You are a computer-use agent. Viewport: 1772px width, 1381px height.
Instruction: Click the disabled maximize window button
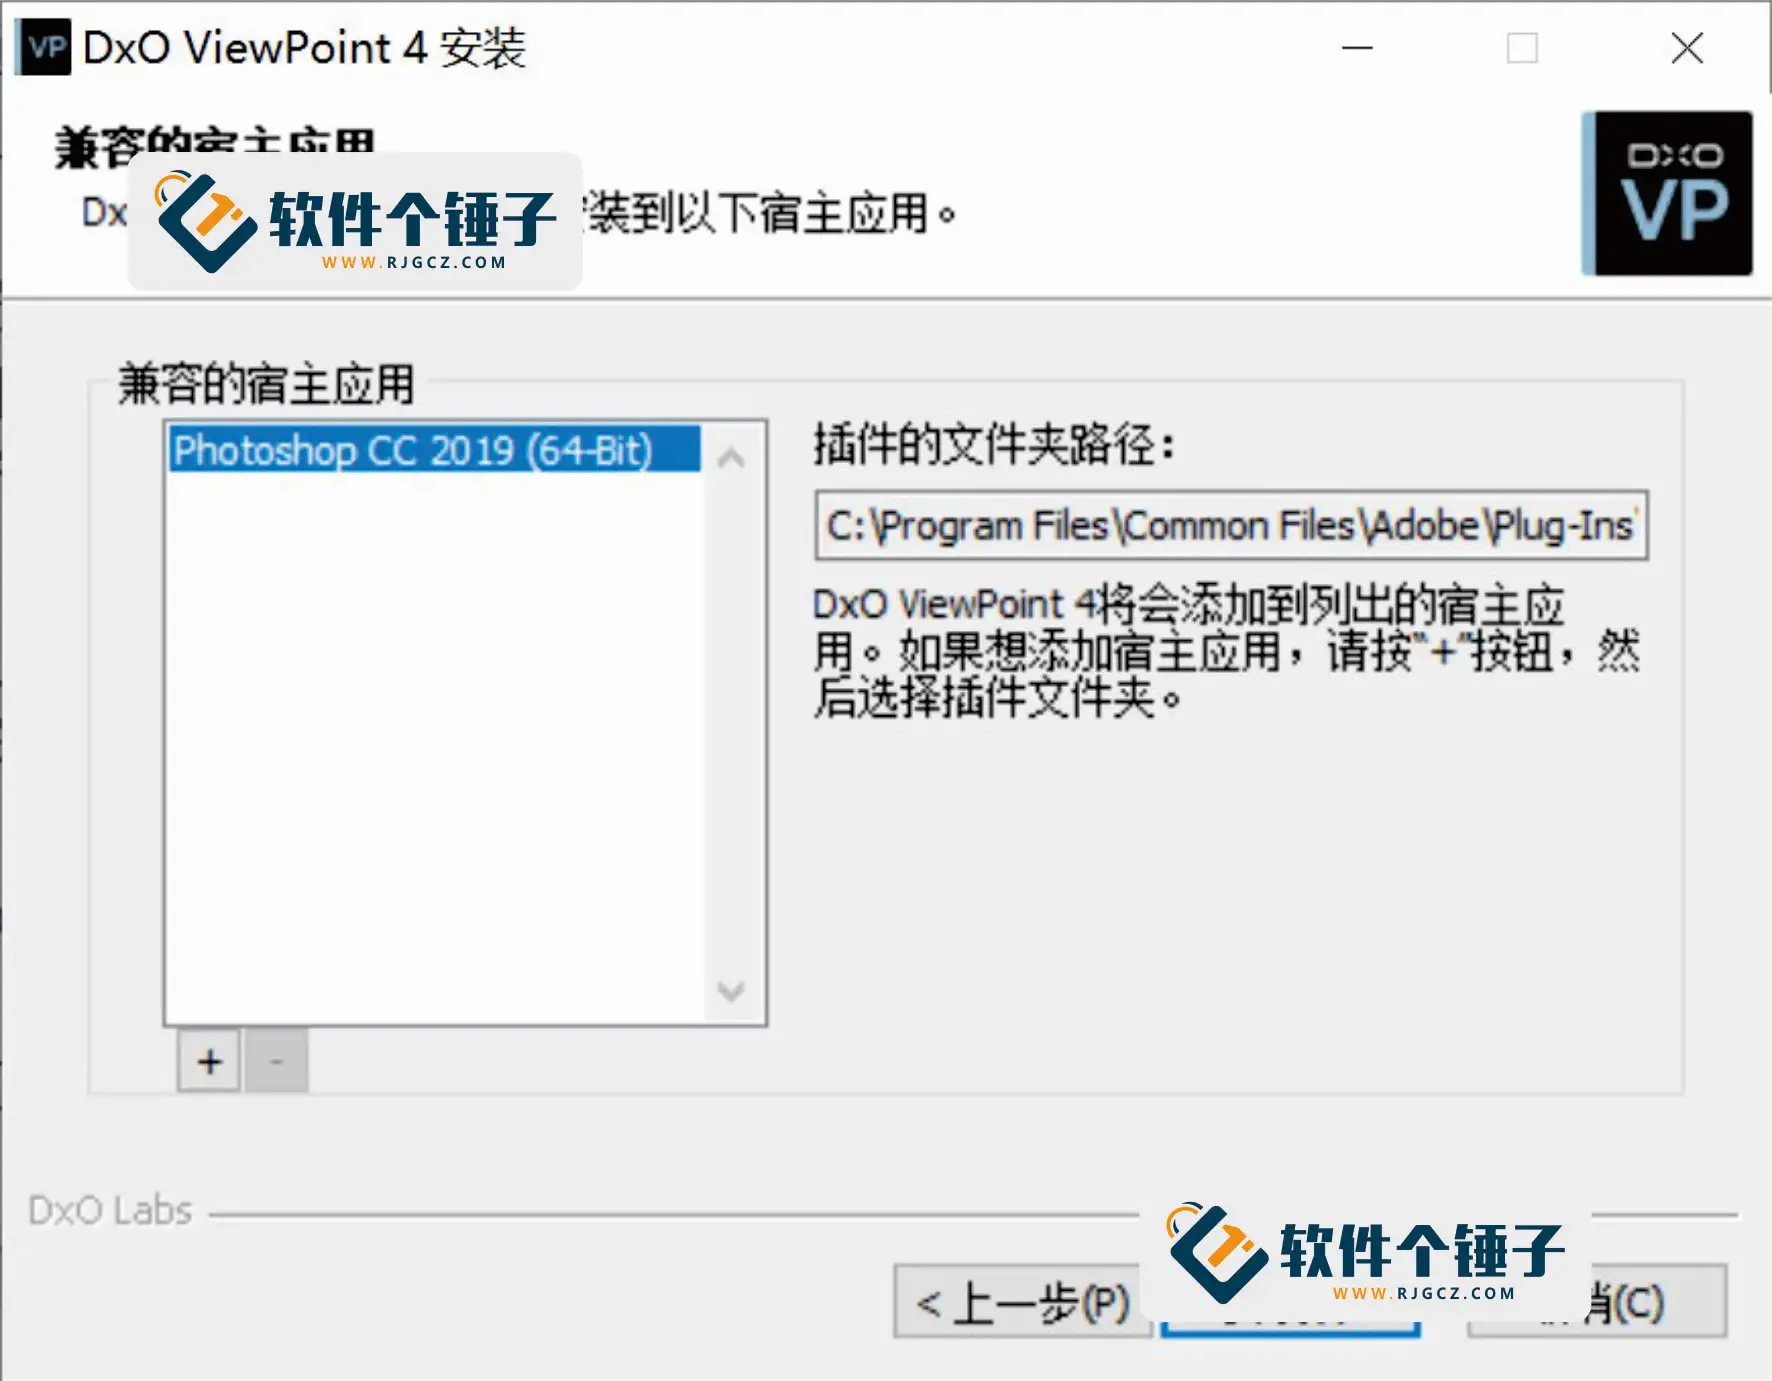pyautogui.click(x=1522, y=47)
